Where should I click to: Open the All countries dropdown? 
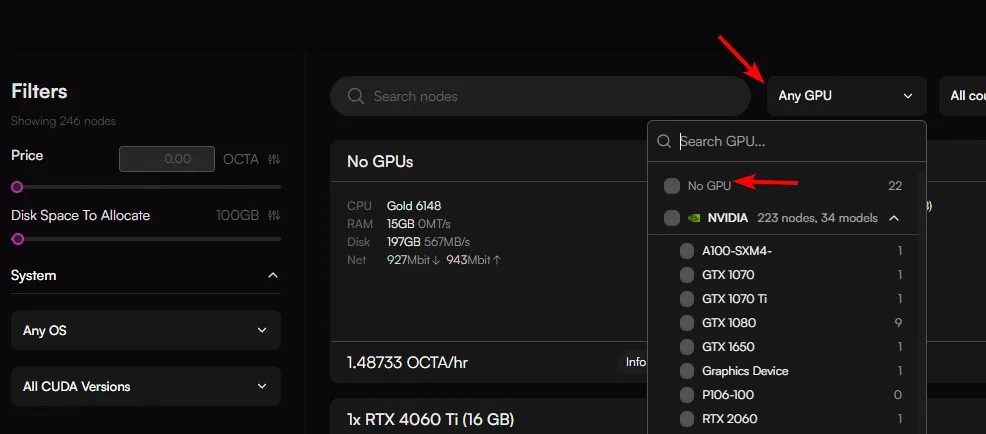(963, 96)
